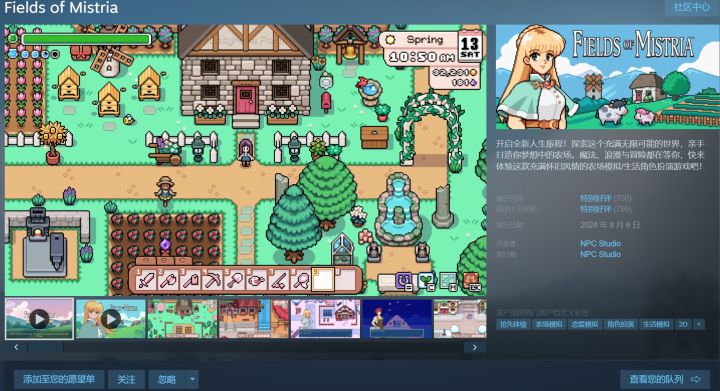Click the Fields of Mistria header capsule image
720x391 pixels.
click(x=608, y=77)
